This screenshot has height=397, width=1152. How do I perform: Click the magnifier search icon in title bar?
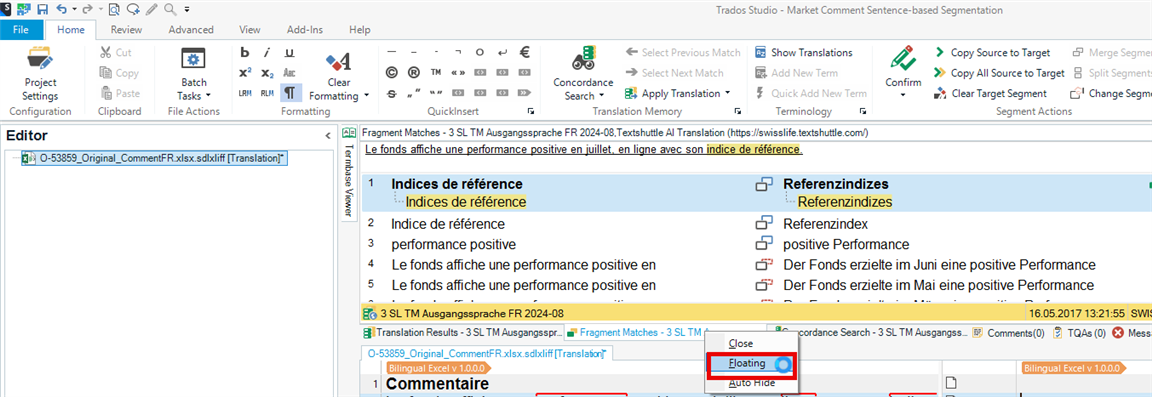(x=170, y=10)
